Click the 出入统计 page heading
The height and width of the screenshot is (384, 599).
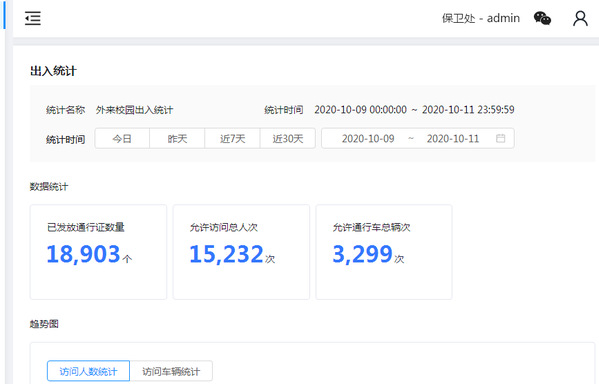pos(53,71)
